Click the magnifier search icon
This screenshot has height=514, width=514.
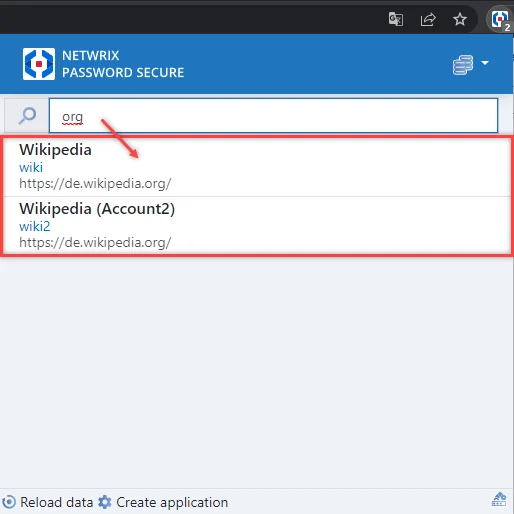(x=27, y=116)
